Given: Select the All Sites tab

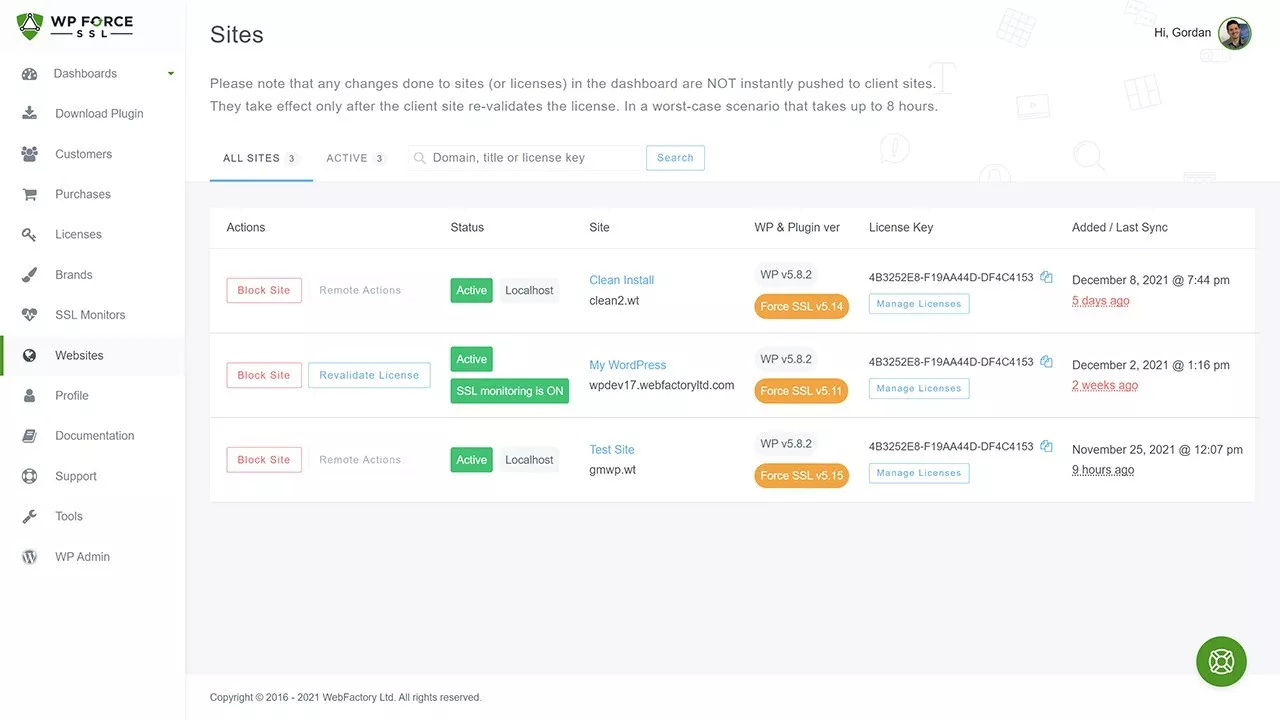Looking at the screenshot, I should 260,158.
